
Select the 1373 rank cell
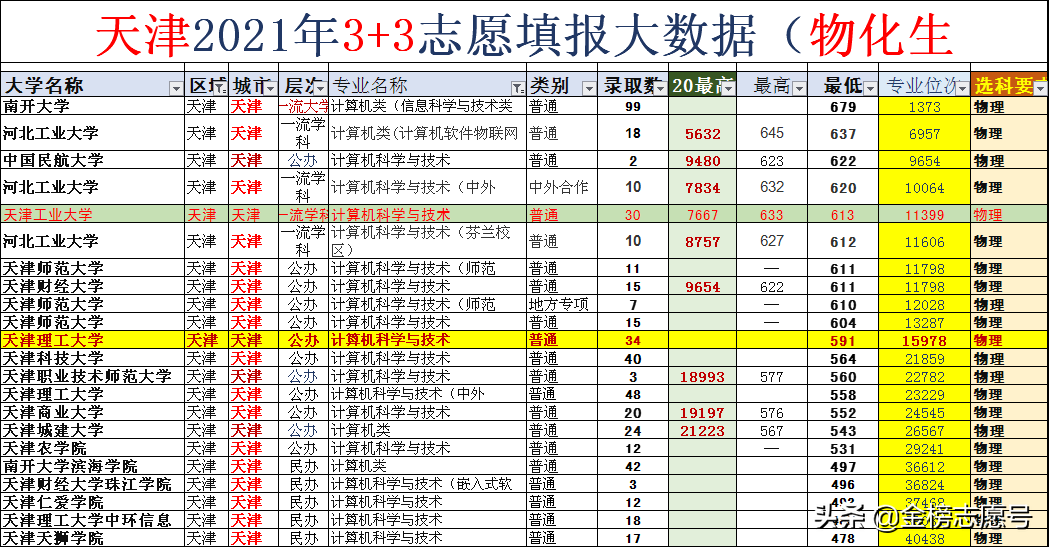coord(925,106)
